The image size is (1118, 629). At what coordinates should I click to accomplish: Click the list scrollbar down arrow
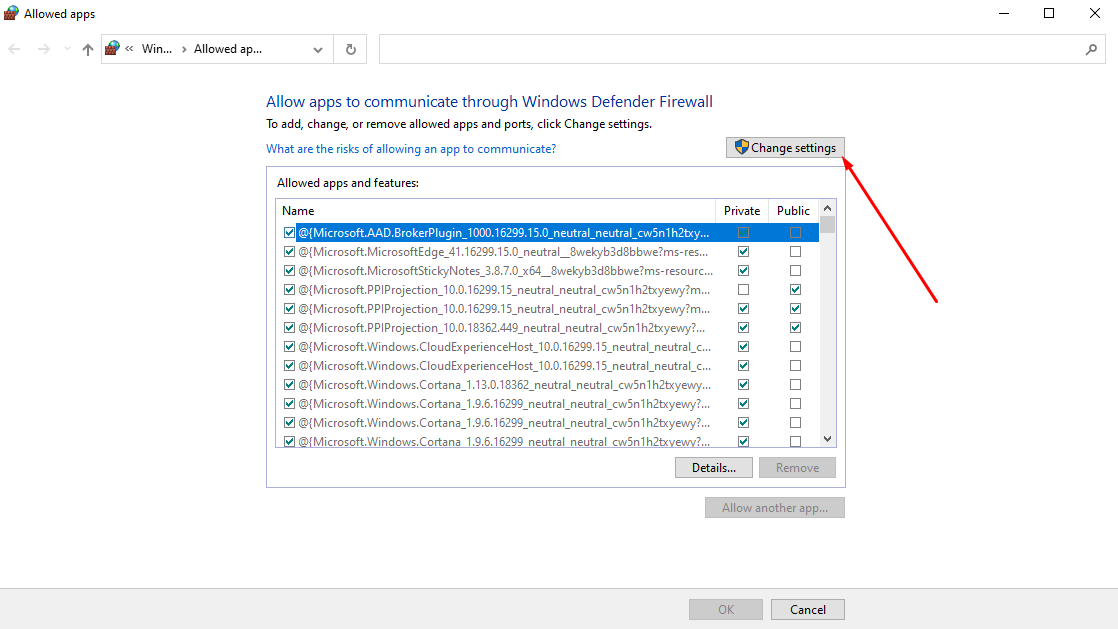827,439
